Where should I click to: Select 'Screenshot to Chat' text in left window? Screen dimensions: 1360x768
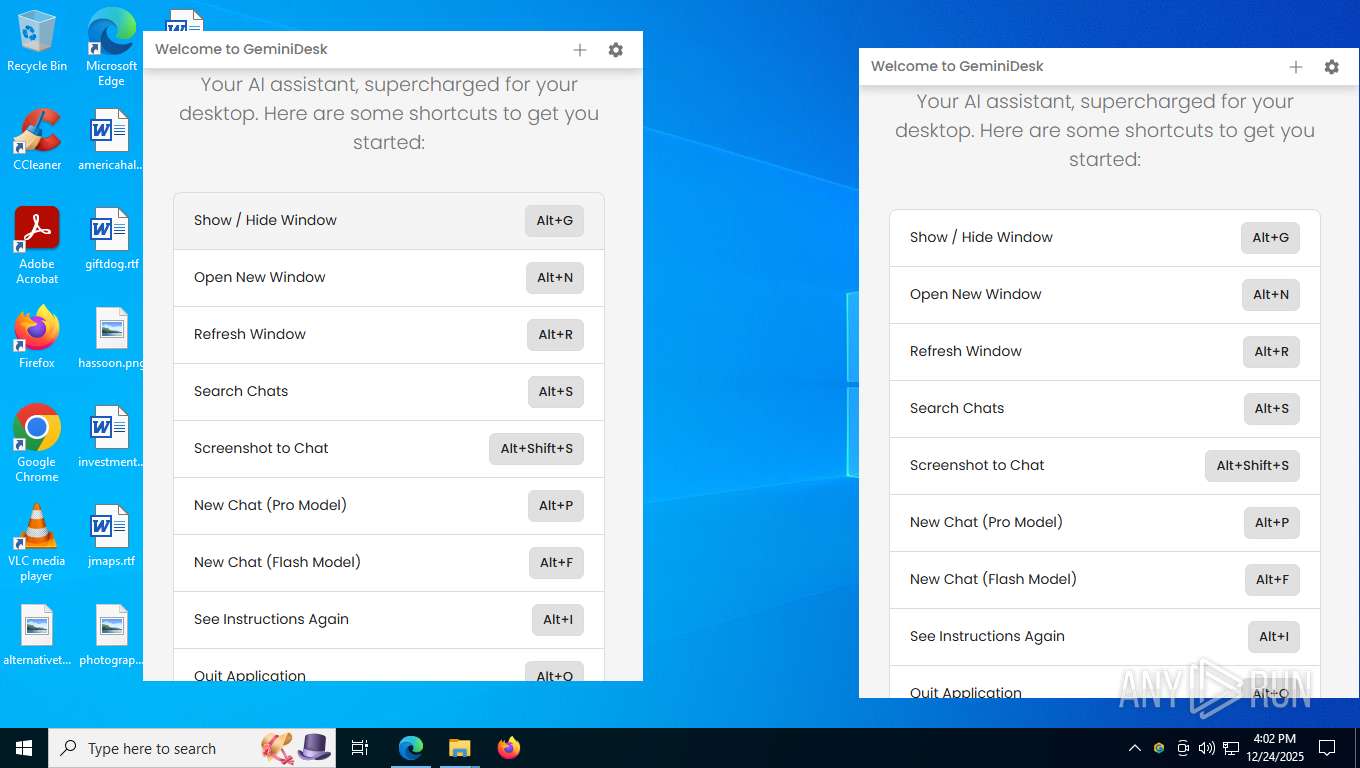[261, 449]
